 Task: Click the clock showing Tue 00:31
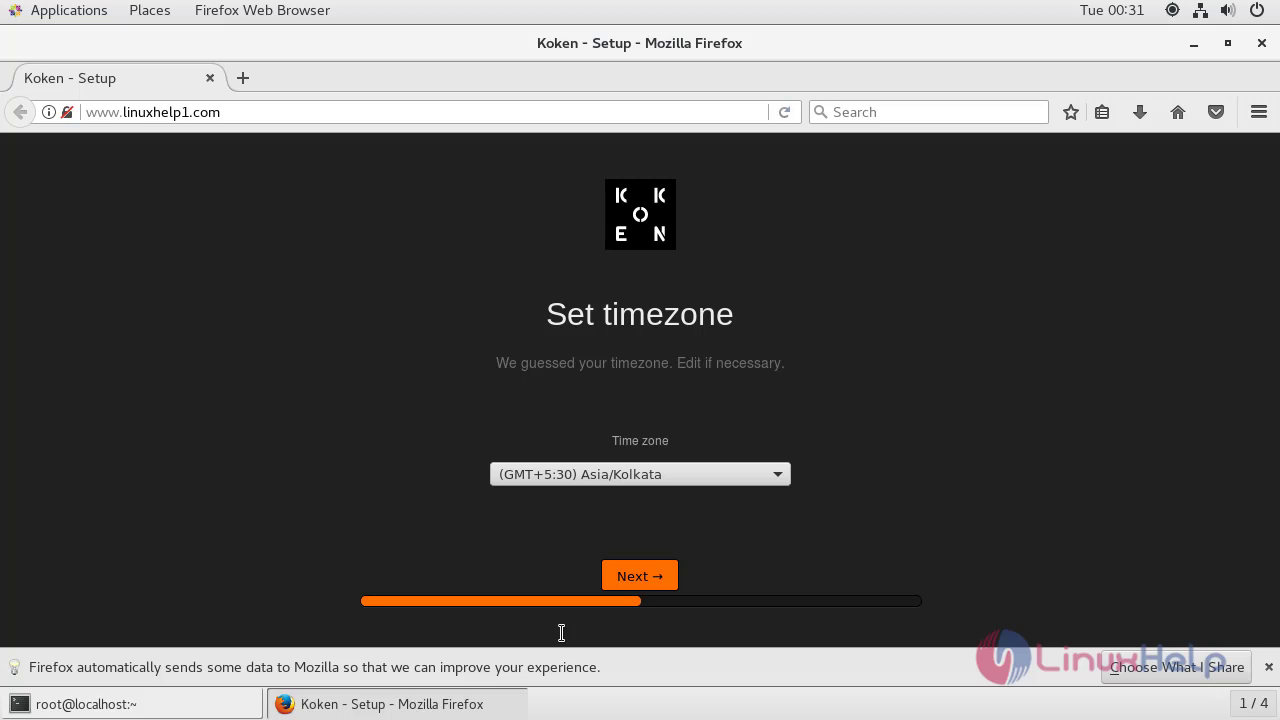point(1112,10)
